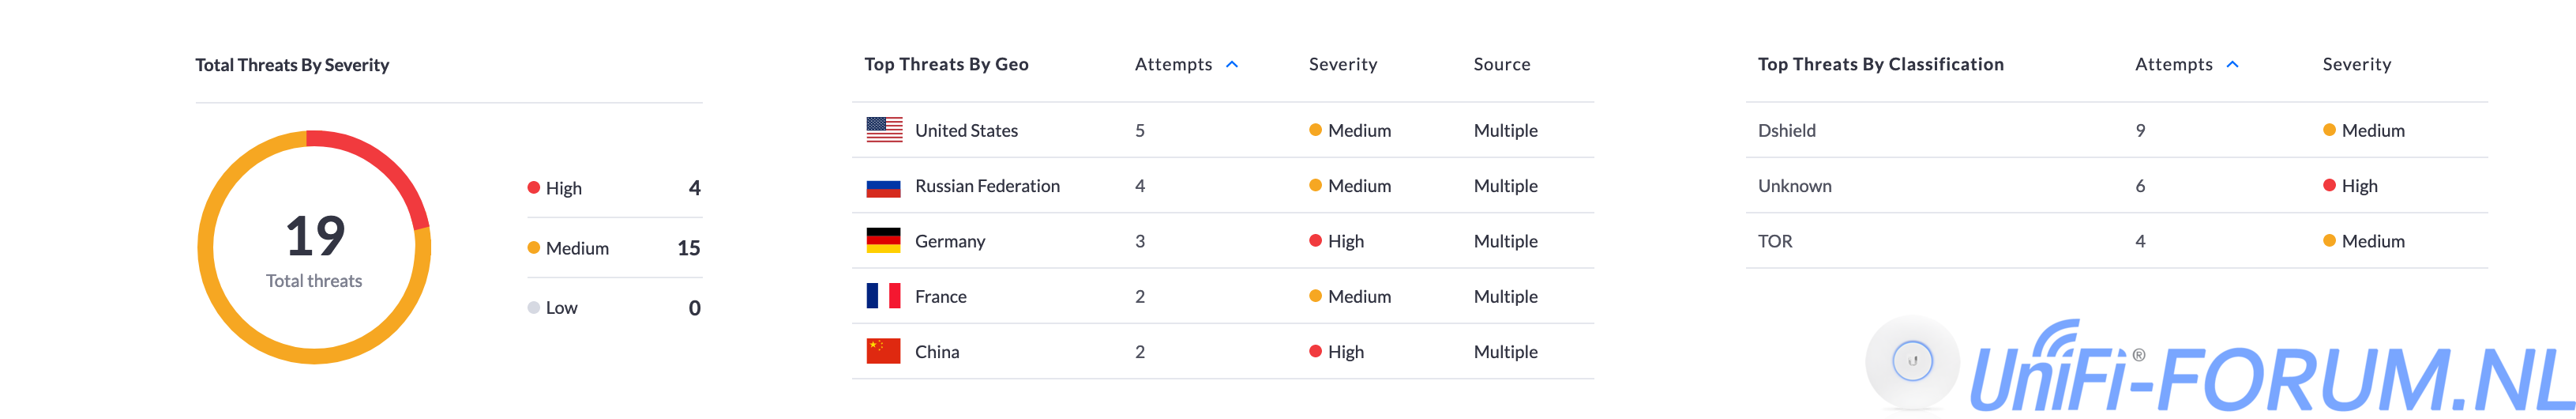Click the UniFi access point logo image

pos(1912,361)
